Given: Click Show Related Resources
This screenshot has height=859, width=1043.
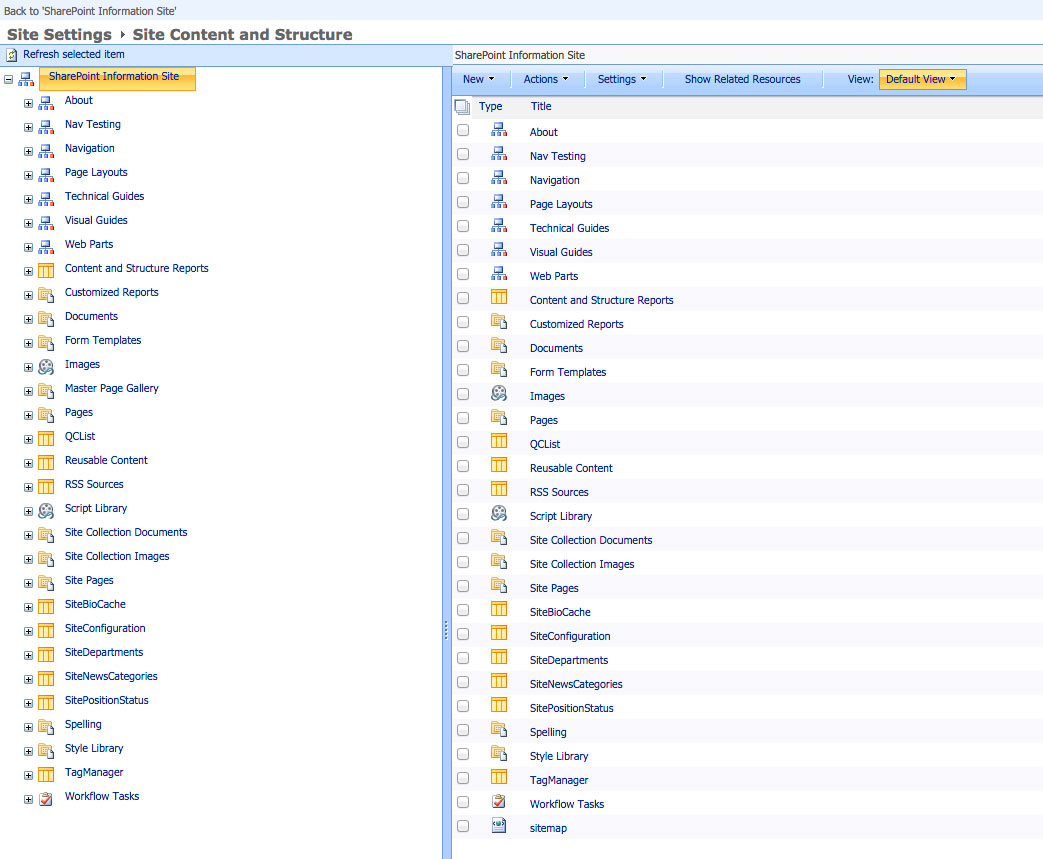Looking at the screenshot, I should pos(742,79).
